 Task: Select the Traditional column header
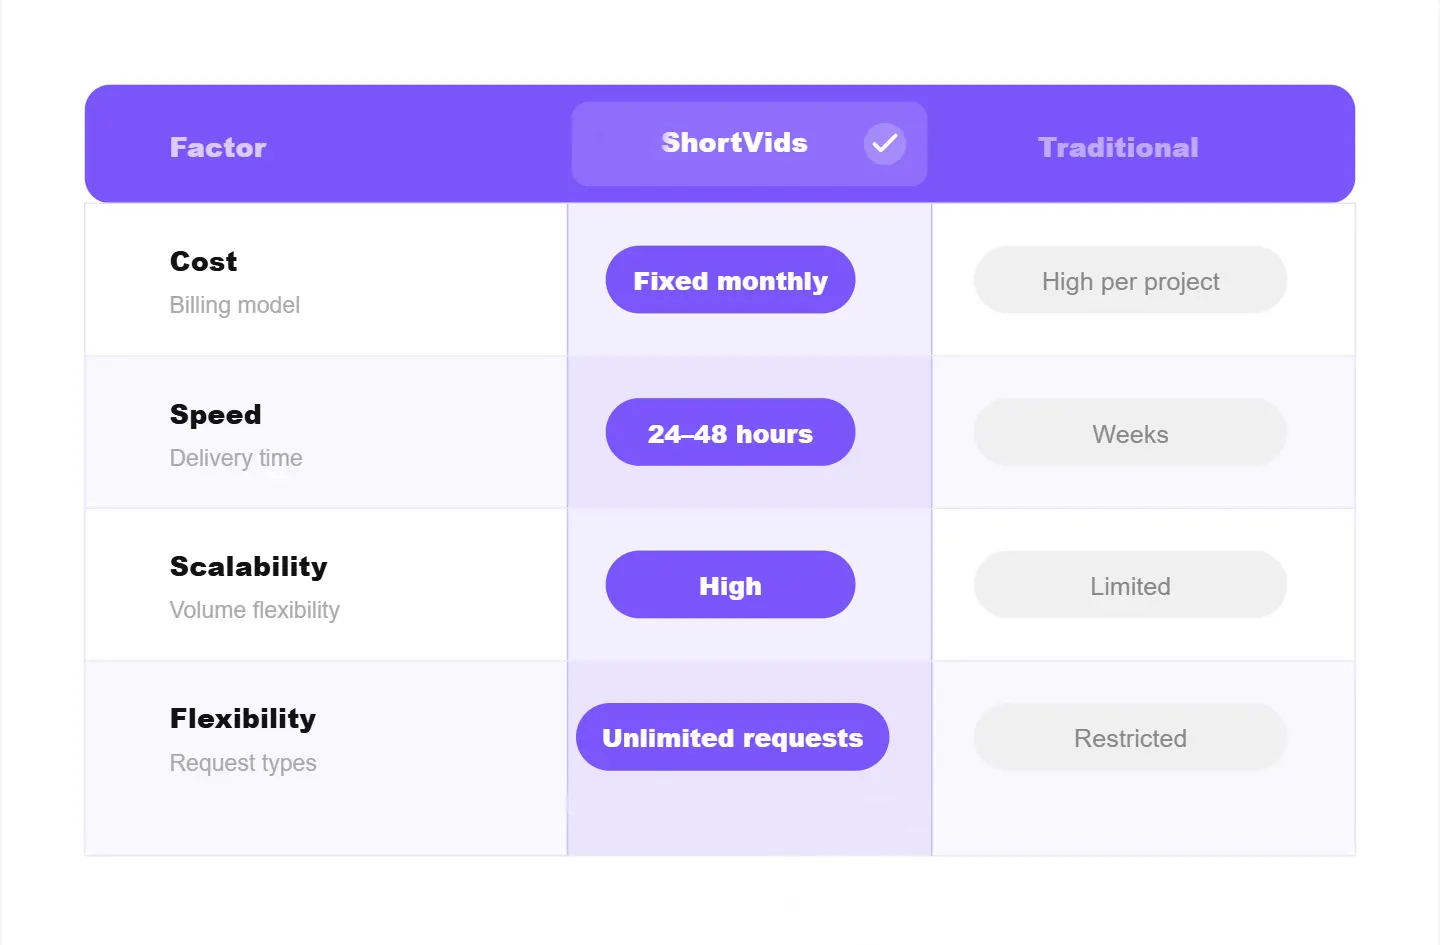click(x=1118, y=148)
